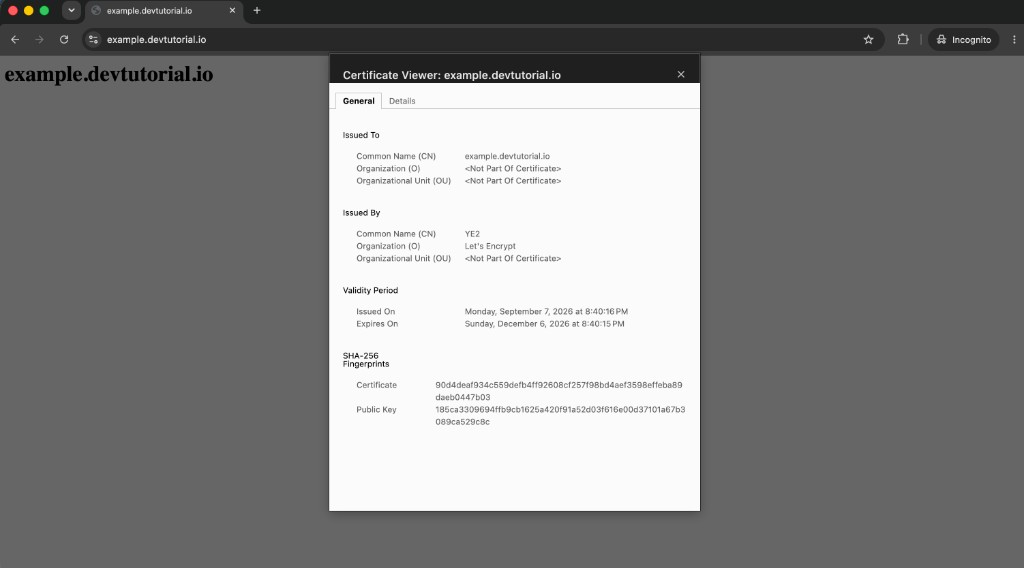Click the Let's Encrypt organization value
Image resolution: width=1024 pixels, height=568 pixels.
click(490, 246)
